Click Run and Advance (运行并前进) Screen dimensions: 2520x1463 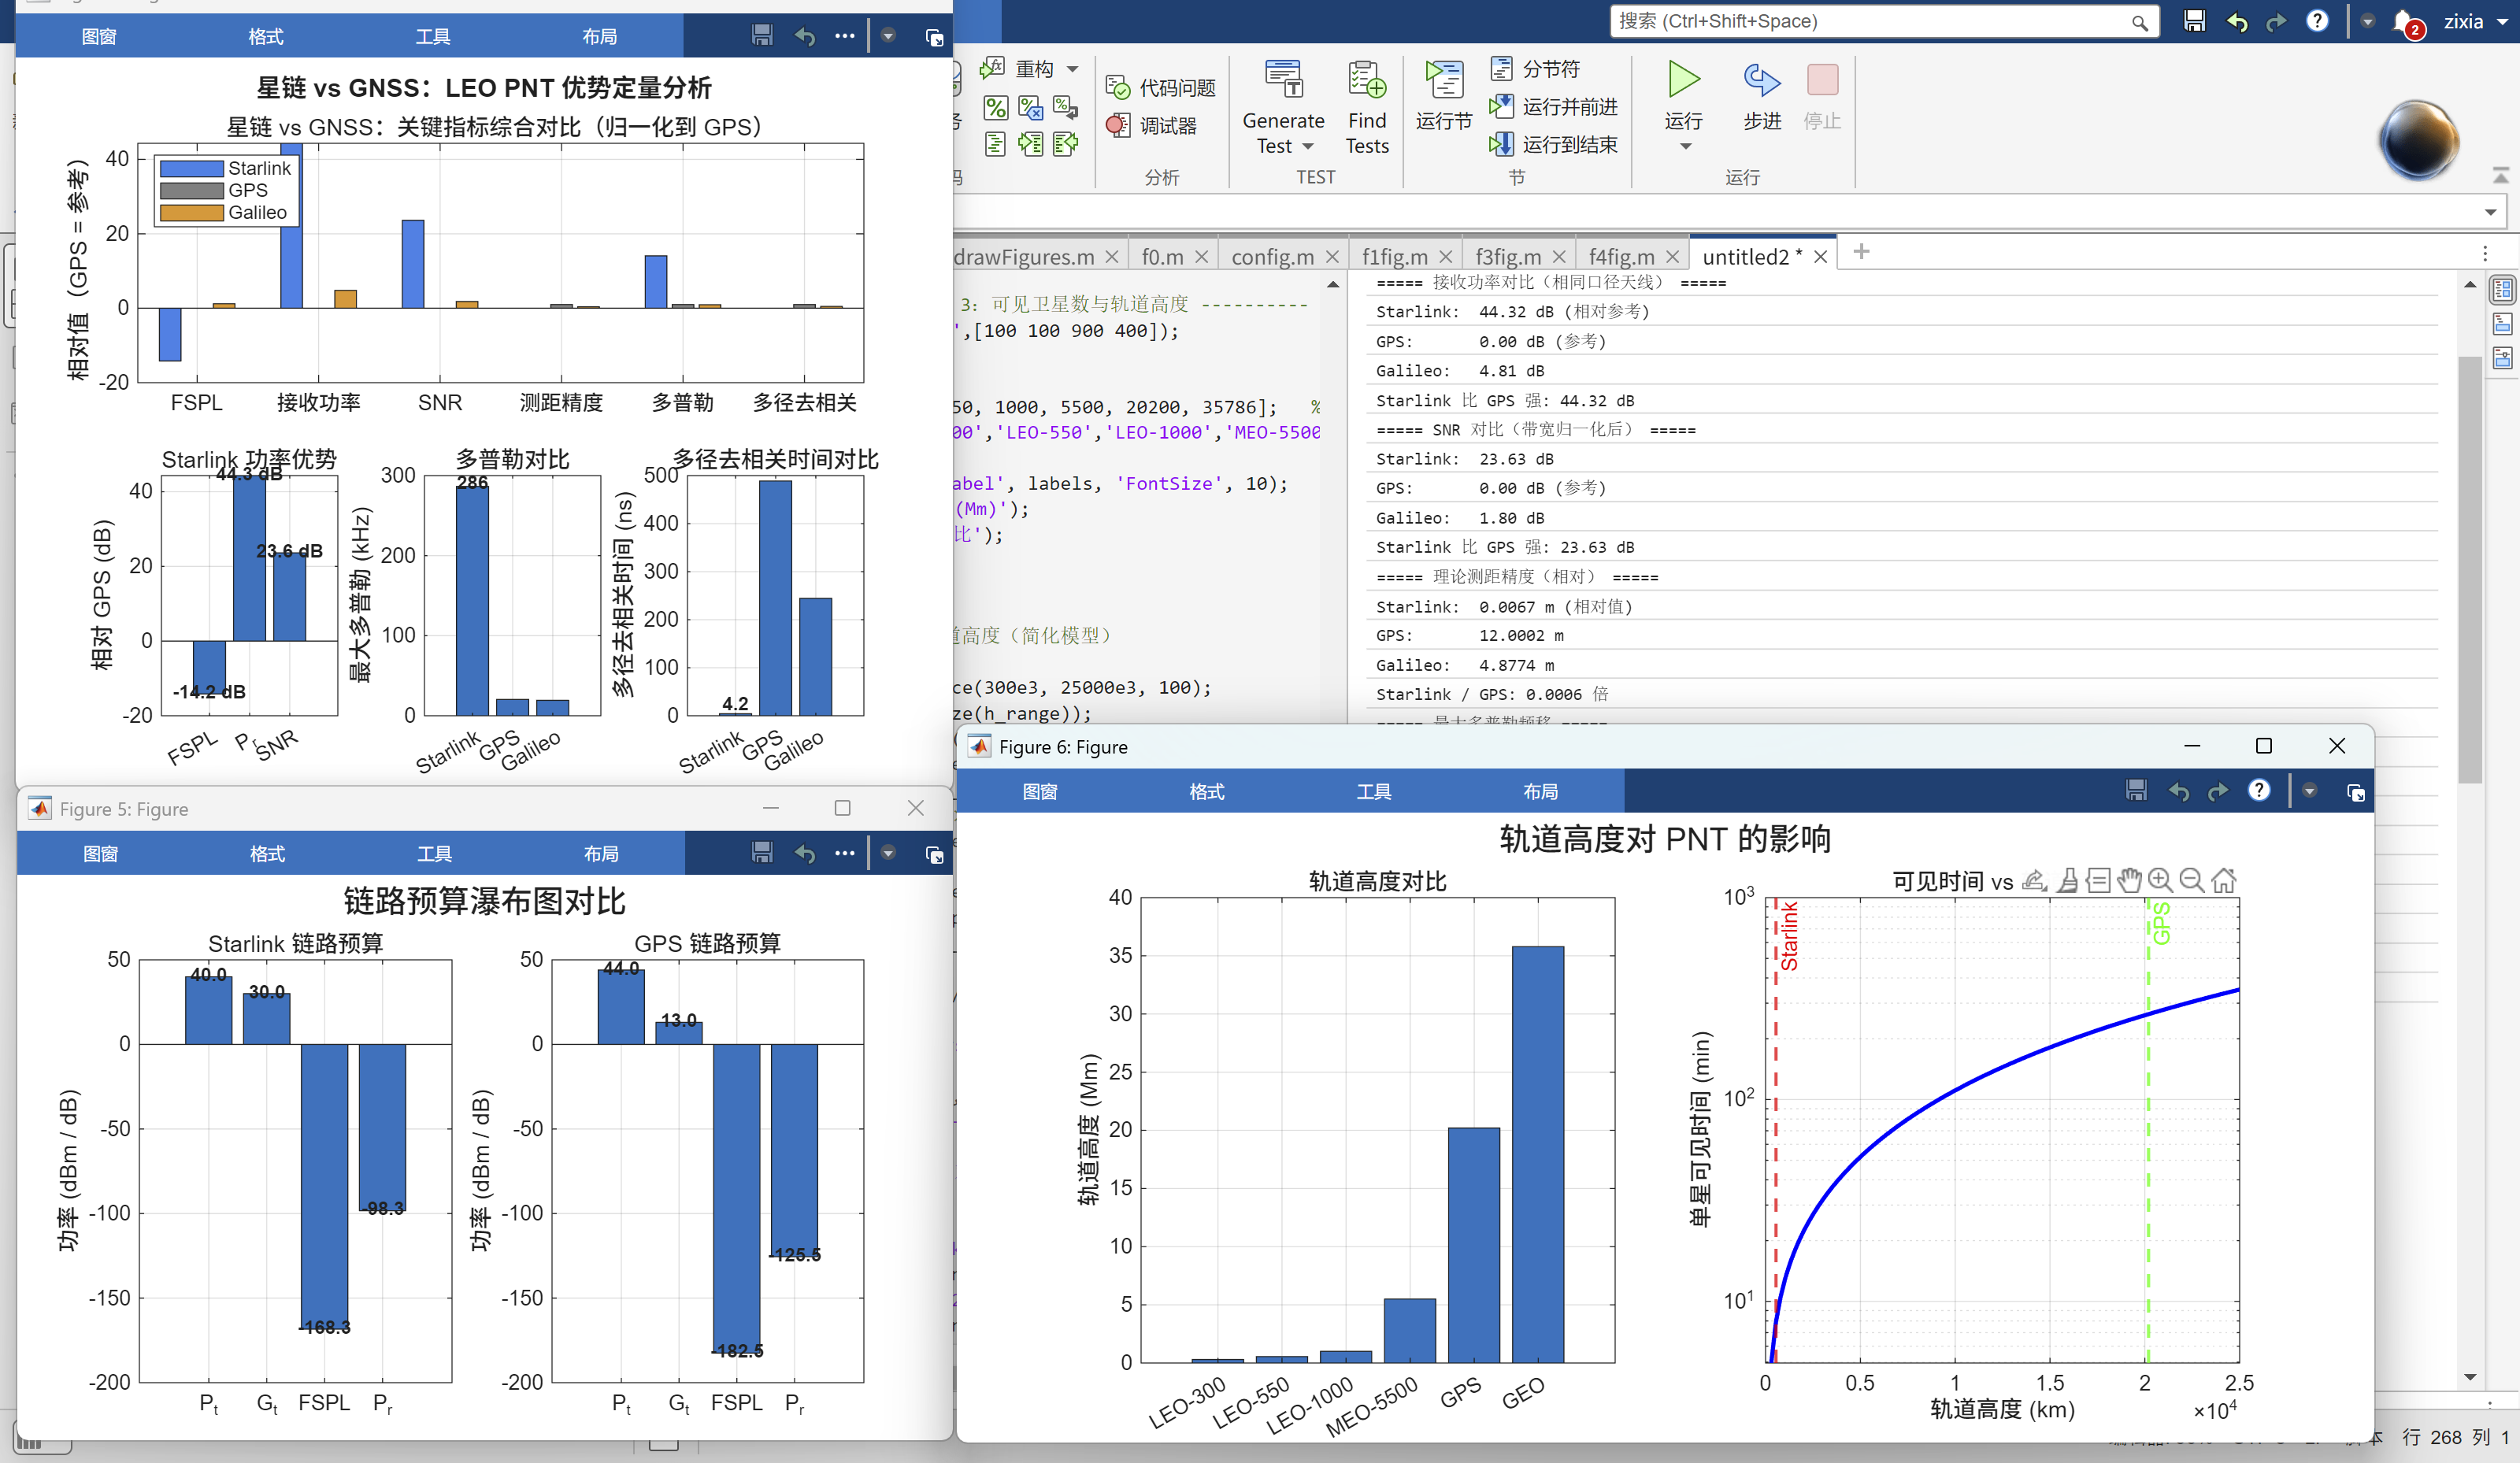click(1553, 107)
